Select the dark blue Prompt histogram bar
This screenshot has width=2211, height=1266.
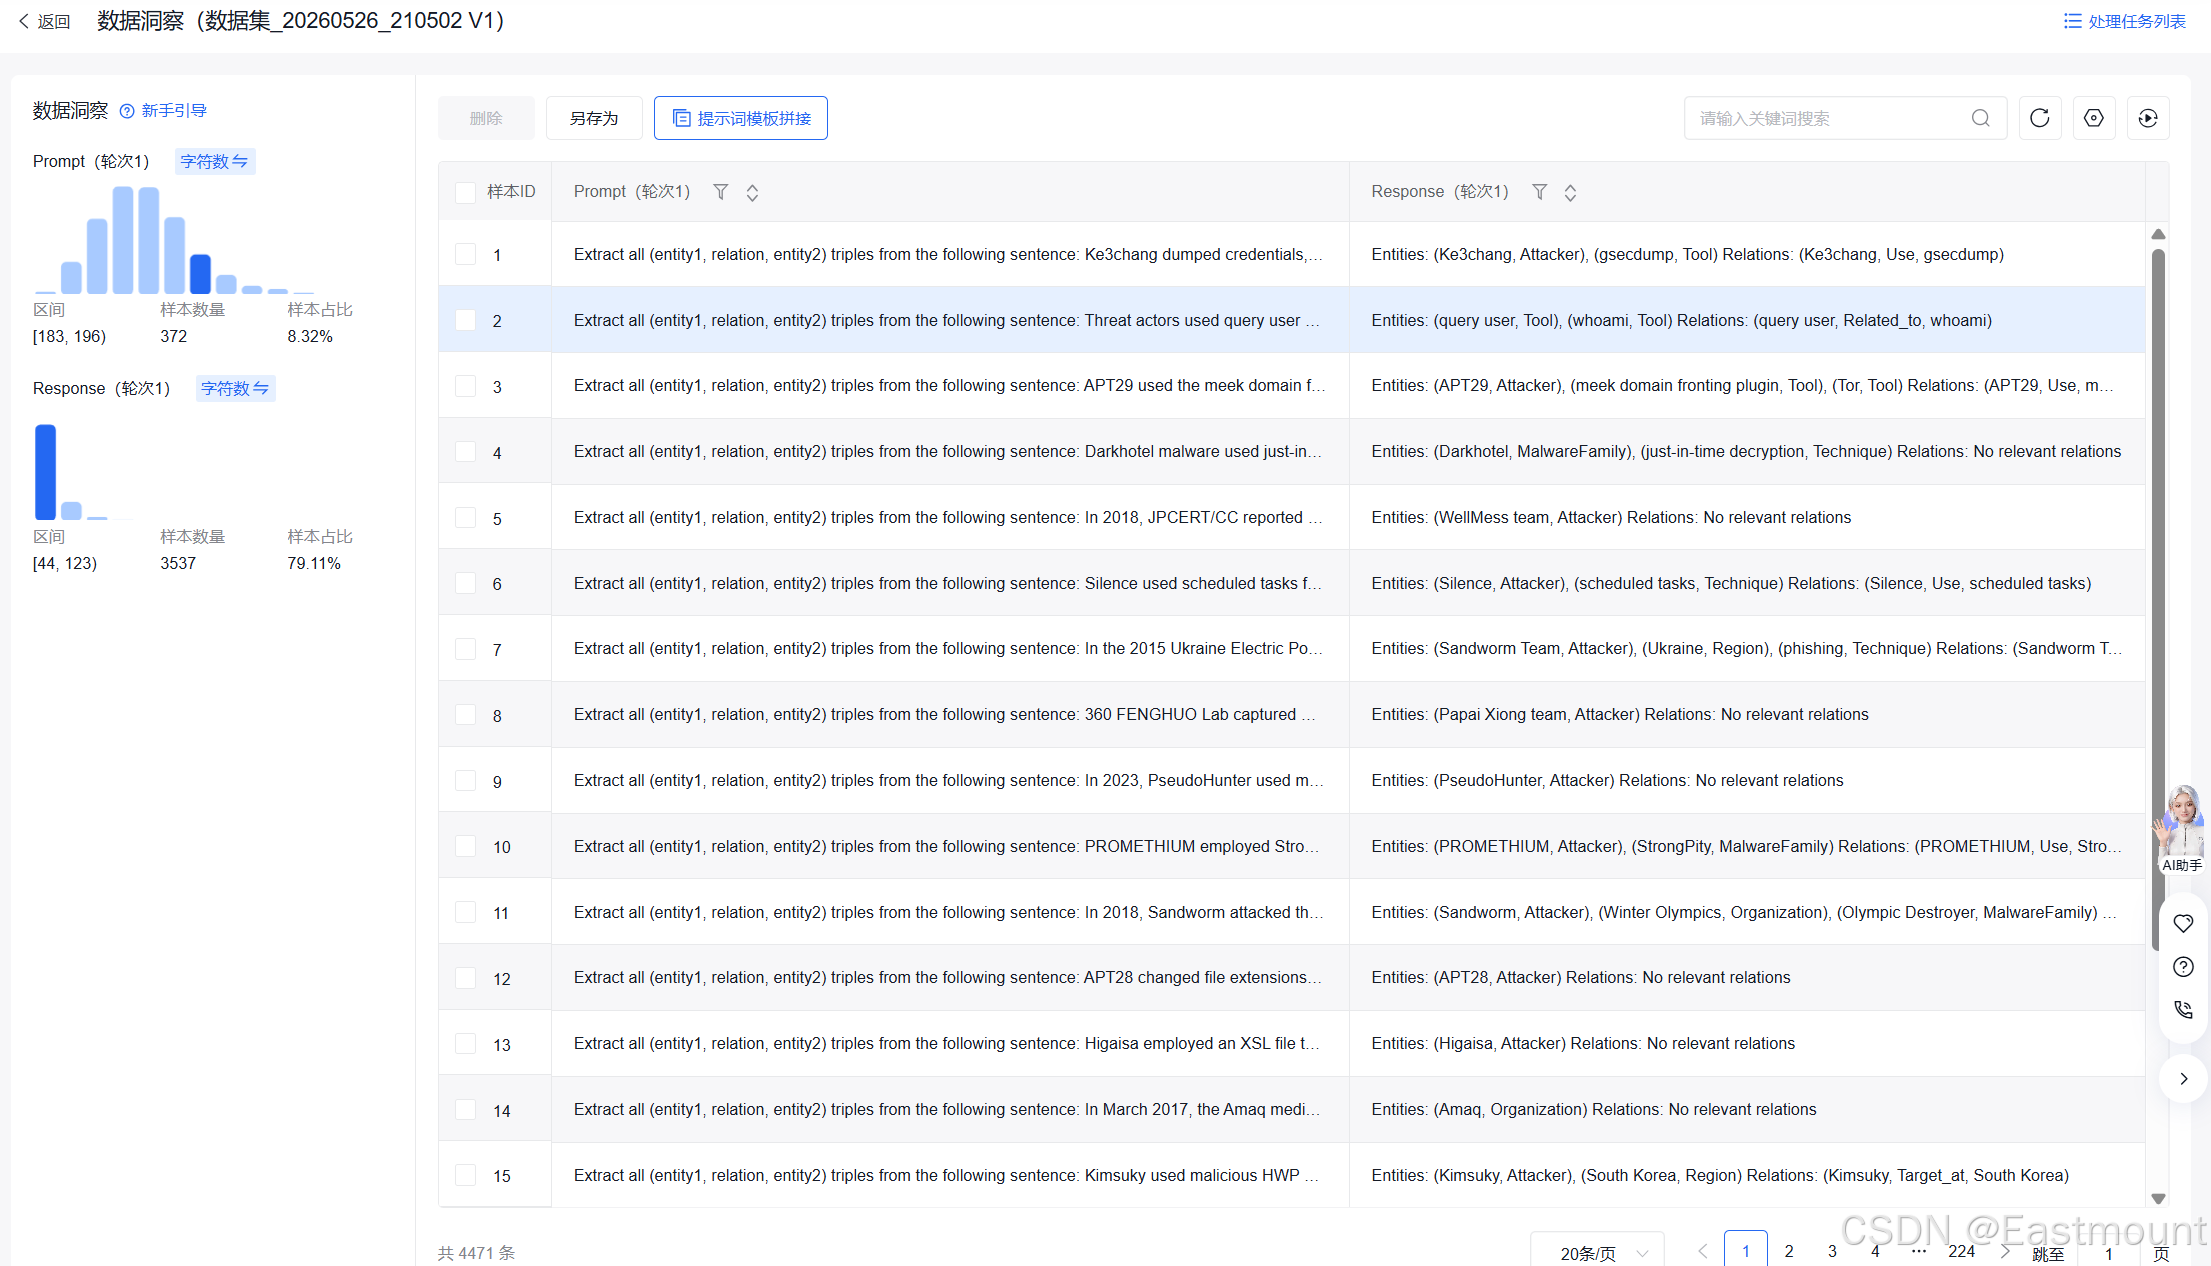coord(200,273)
